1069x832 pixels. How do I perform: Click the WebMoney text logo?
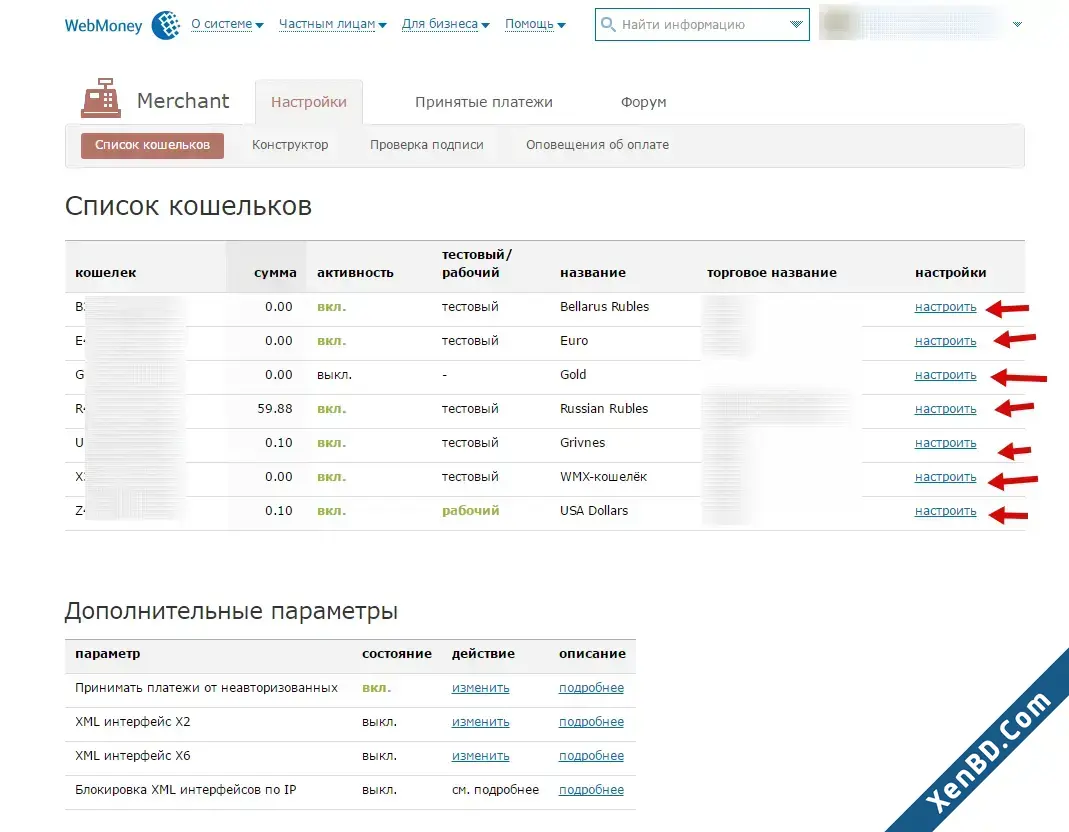pos(104,26)
